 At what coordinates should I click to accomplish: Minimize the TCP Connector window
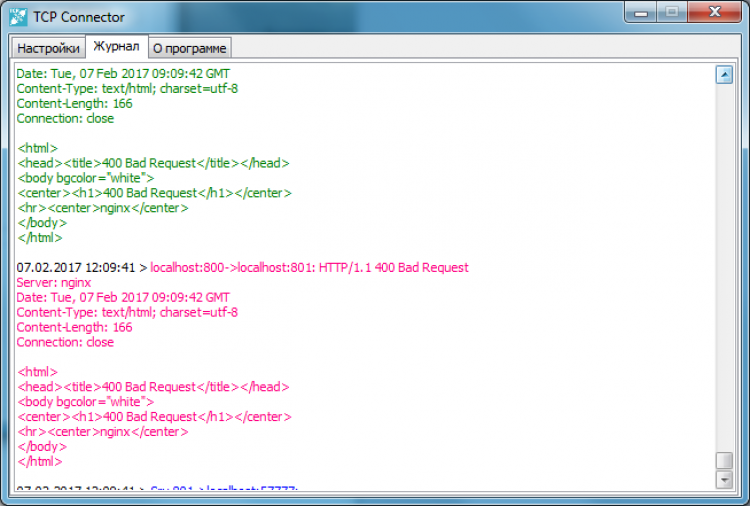[x=640, y=12]
